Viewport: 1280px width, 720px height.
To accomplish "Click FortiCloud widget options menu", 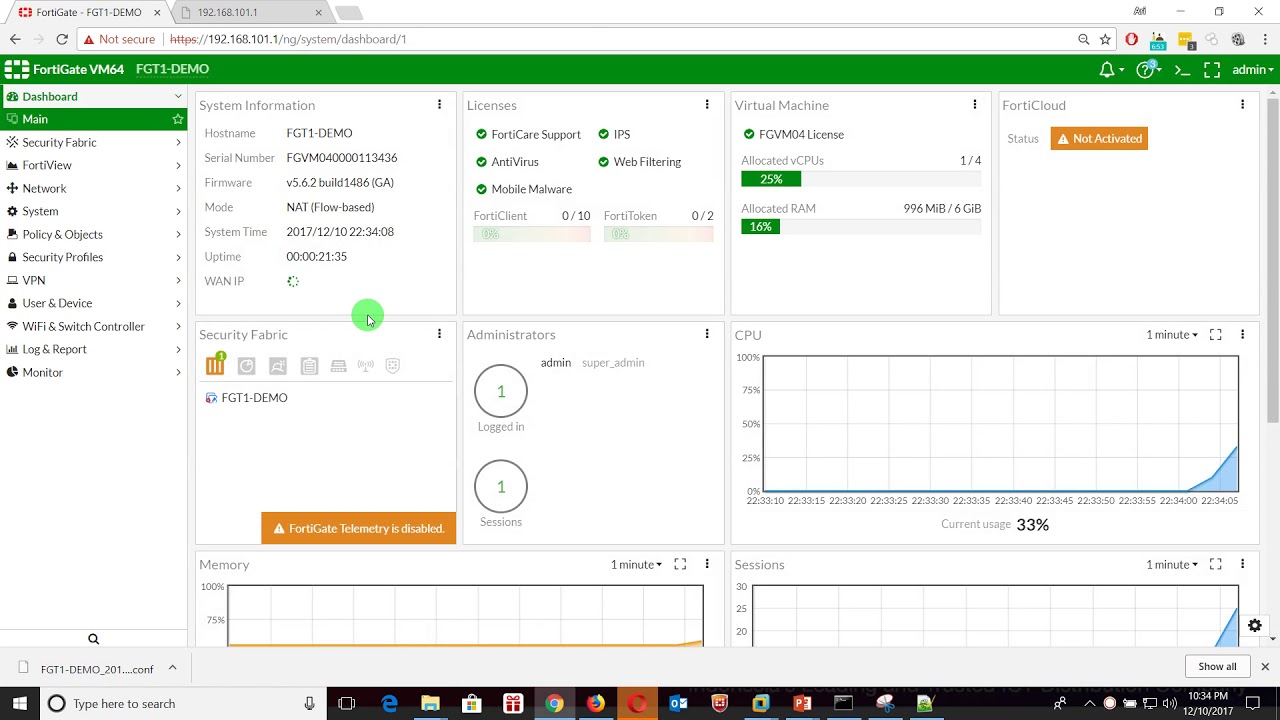I will (1243, 105).
